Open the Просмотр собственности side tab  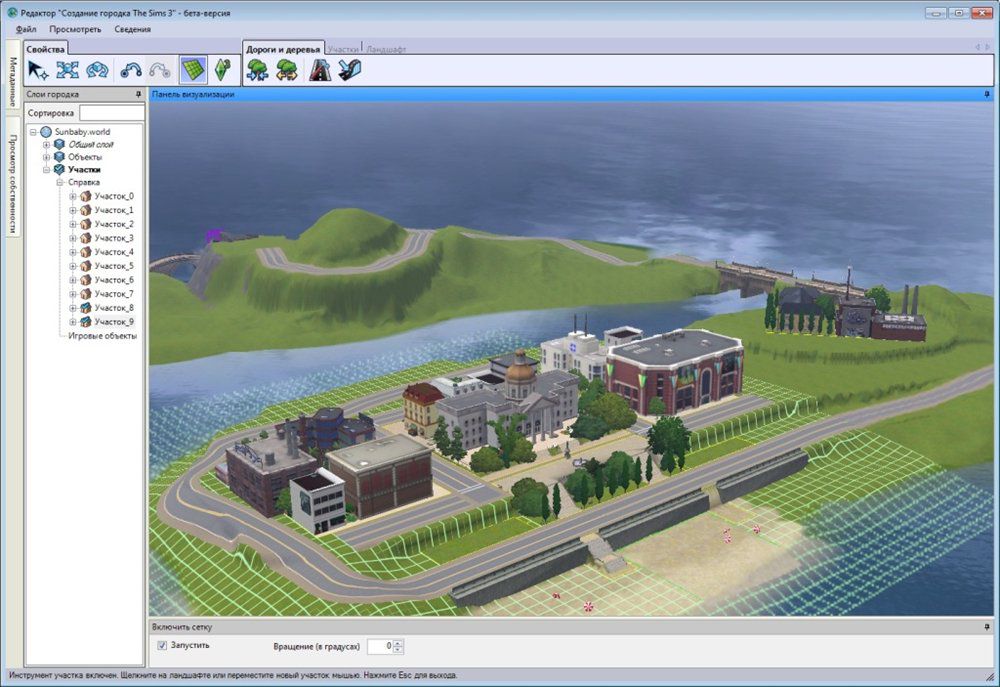(13, 184)
